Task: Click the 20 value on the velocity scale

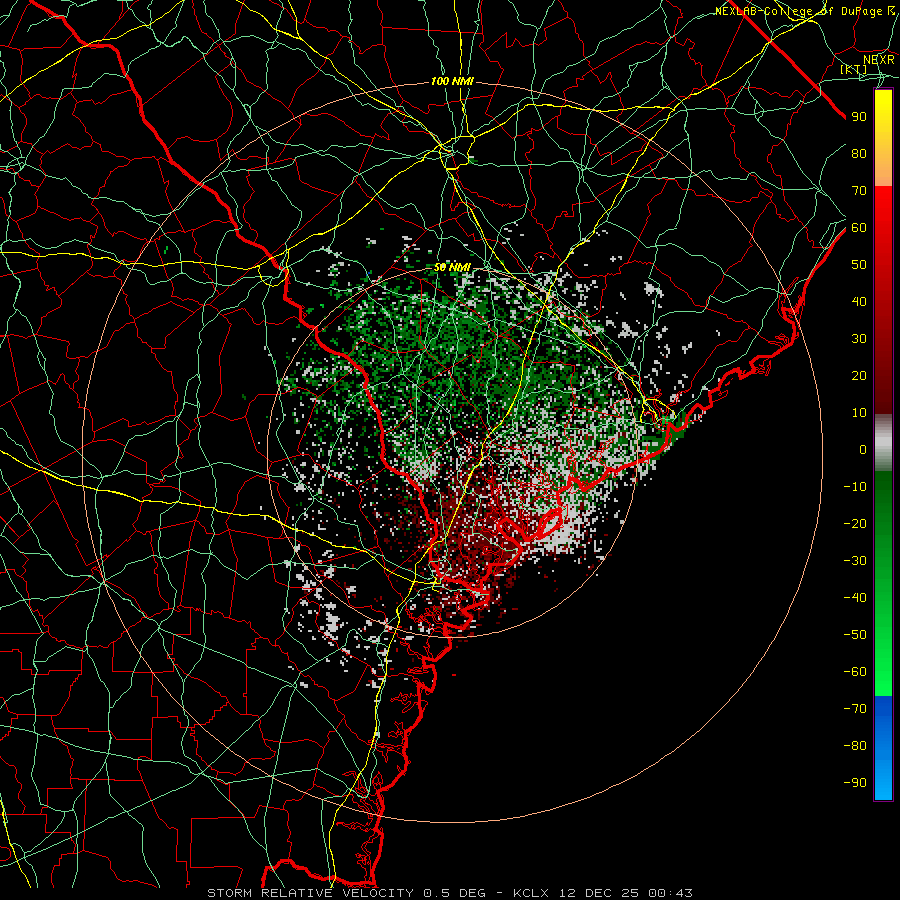Action: [859, 375]
